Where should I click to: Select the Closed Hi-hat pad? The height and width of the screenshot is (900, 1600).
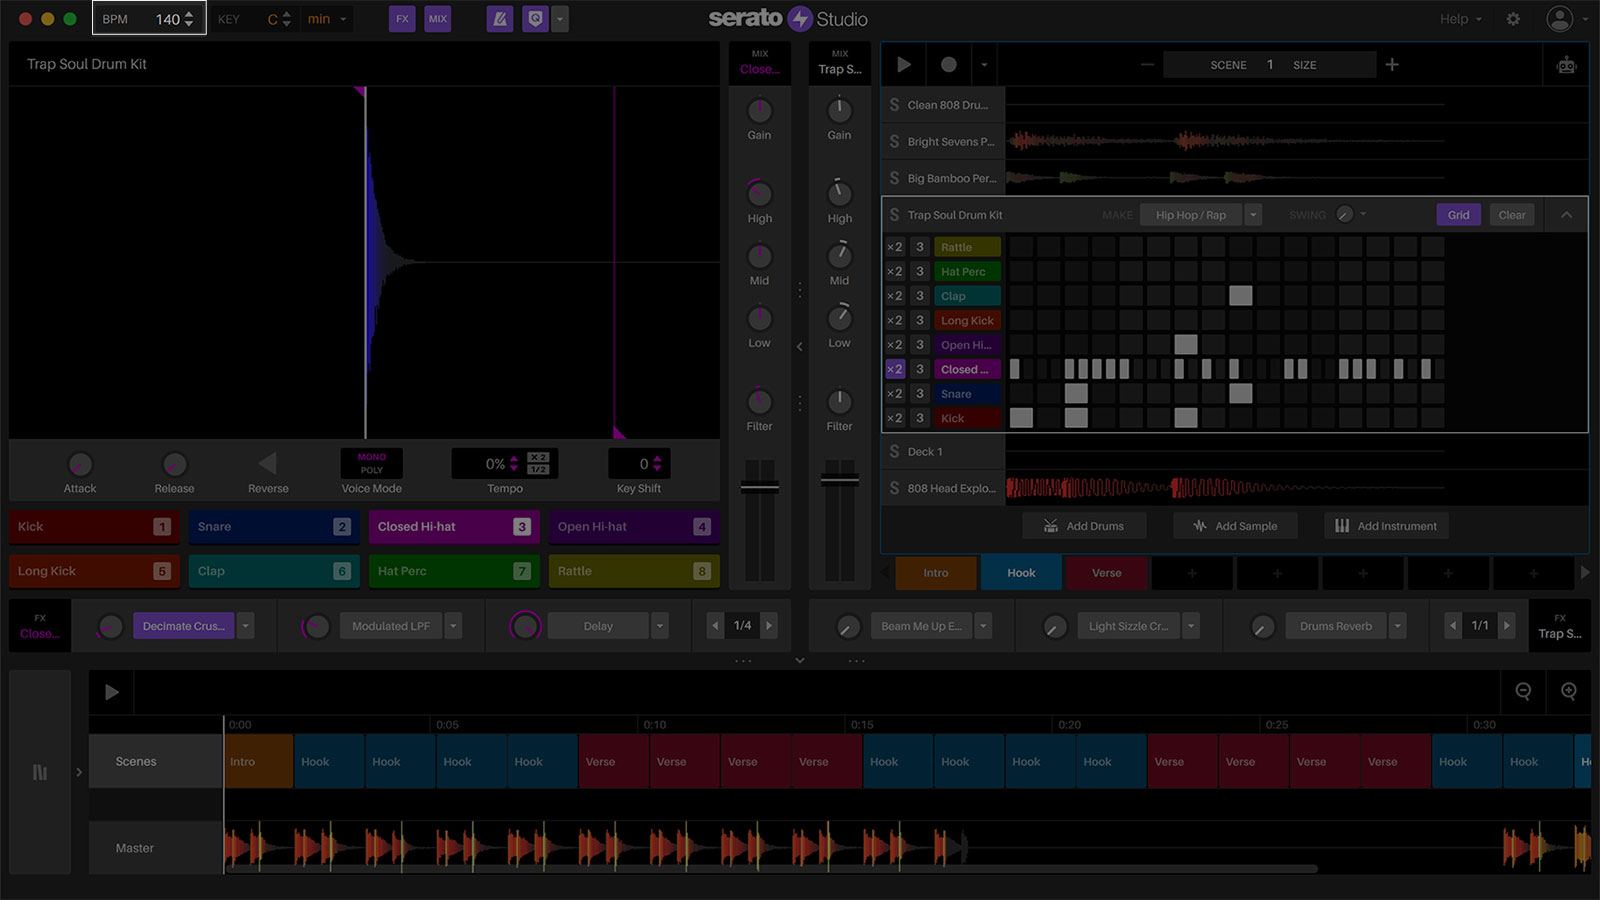[454, 527]
